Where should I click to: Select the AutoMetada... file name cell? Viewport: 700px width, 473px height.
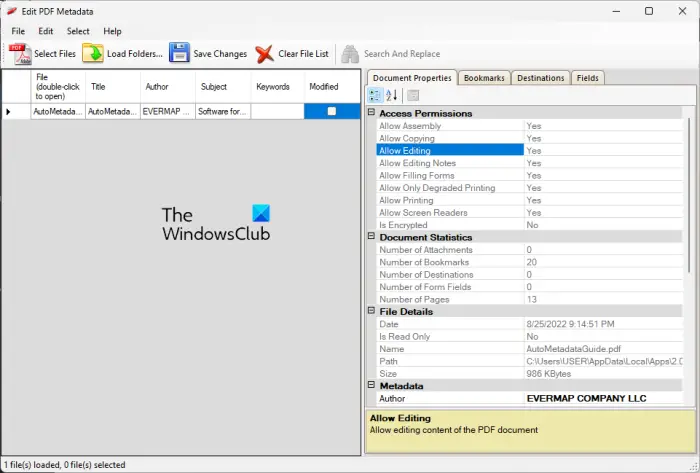click(58, 112)
